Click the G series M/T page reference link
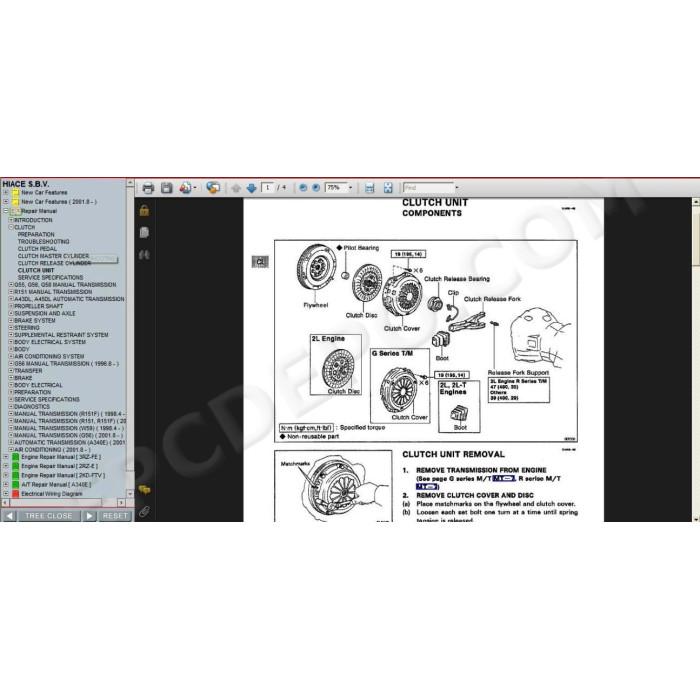 click(x=504, y=479)
